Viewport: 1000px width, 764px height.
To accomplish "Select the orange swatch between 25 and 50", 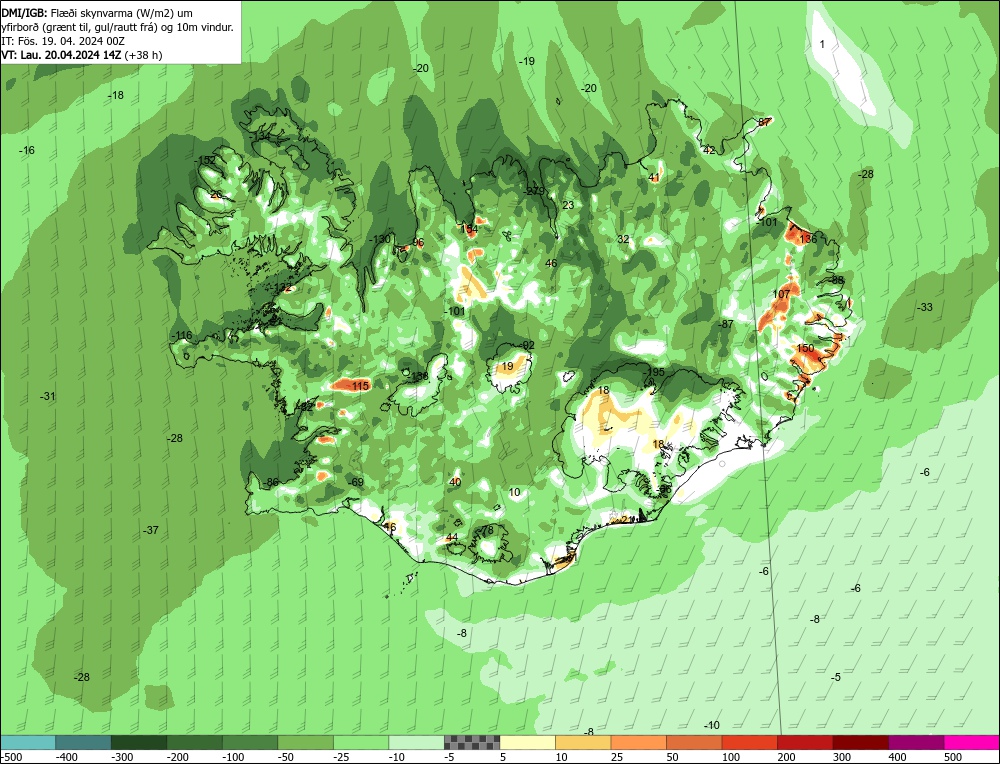I will pos(638,742).
